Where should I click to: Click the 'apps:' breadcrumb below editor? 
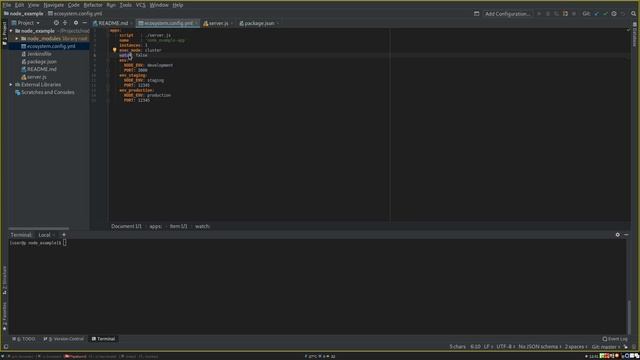click(x=156, y=226)
